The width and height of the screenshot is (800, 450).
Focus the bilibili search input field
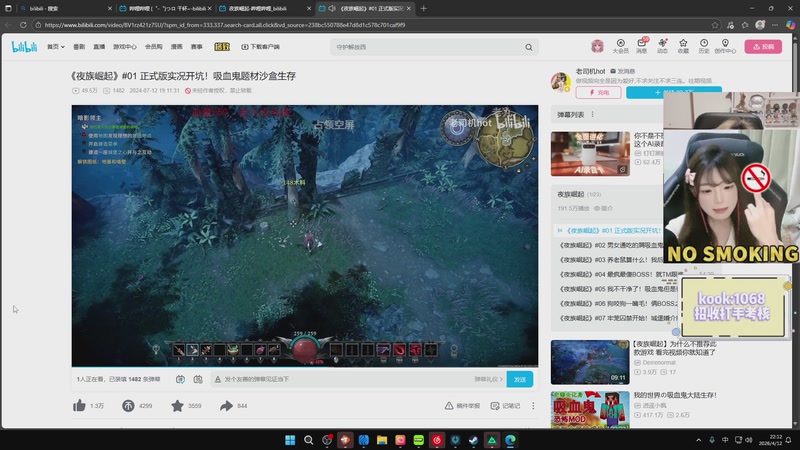(426, 47)
